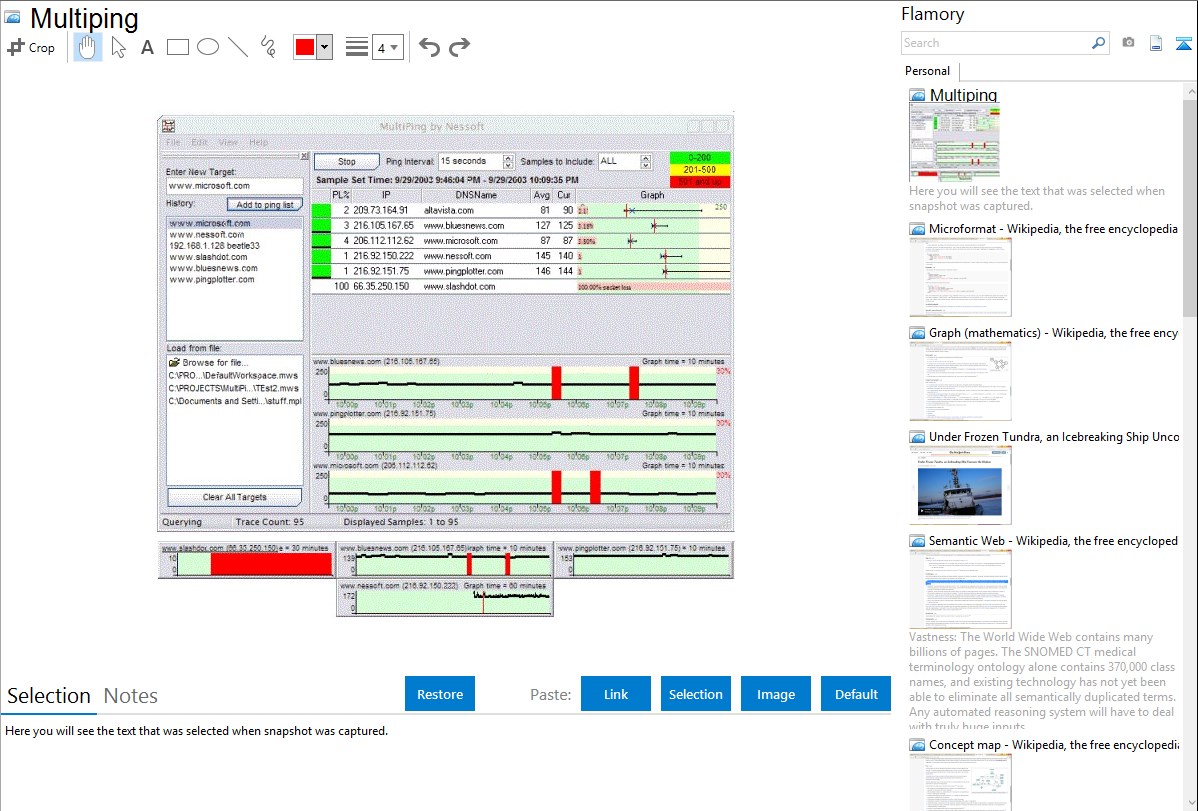
Task: Click icon beside Concept map entry
Action: [x=917, y=745]
